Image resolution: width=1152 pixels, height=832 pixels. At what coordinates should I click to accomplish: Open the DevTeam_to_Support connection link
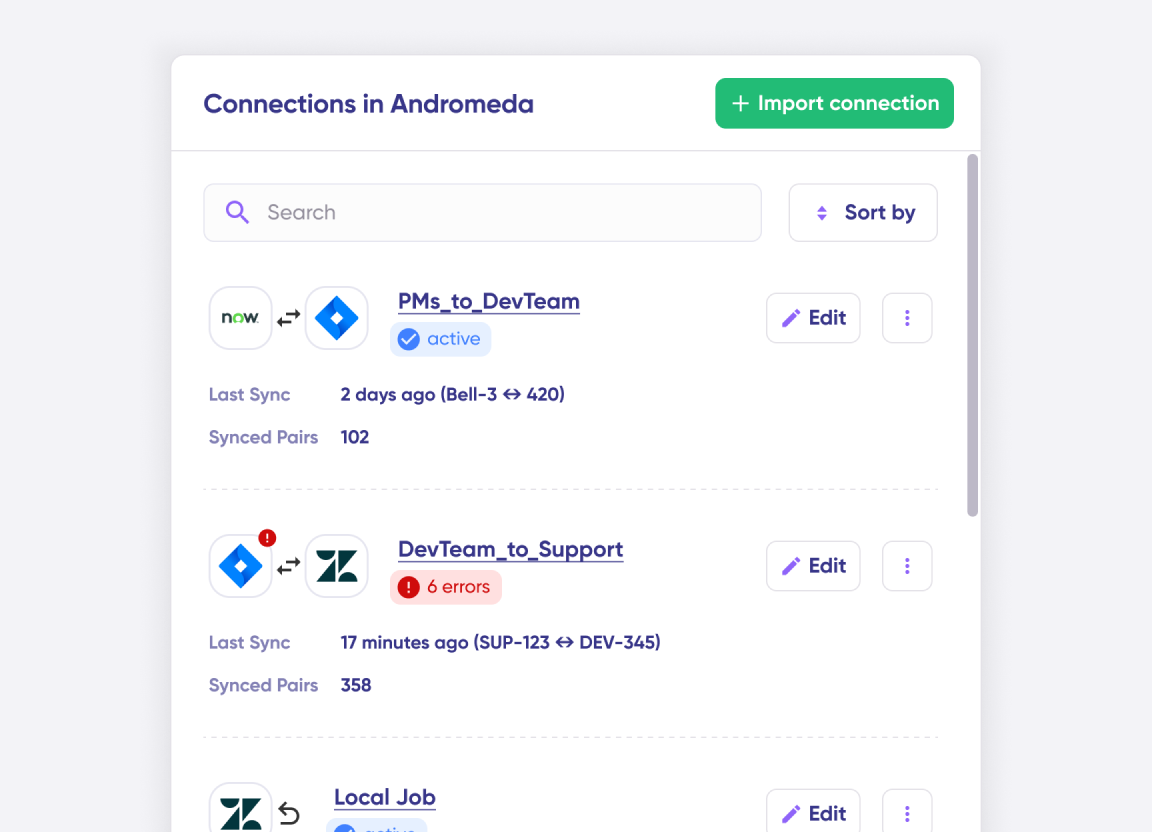(510, 550)
